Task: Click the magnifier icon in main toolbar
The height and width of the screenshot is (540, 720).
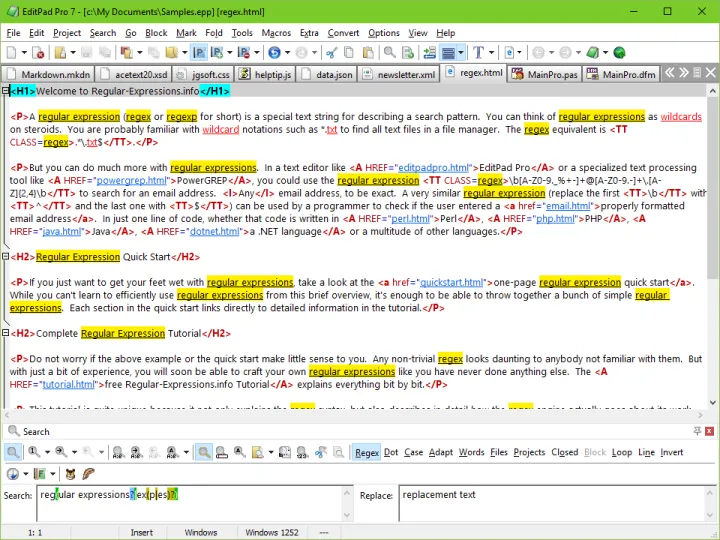Action: click(390, 52)
